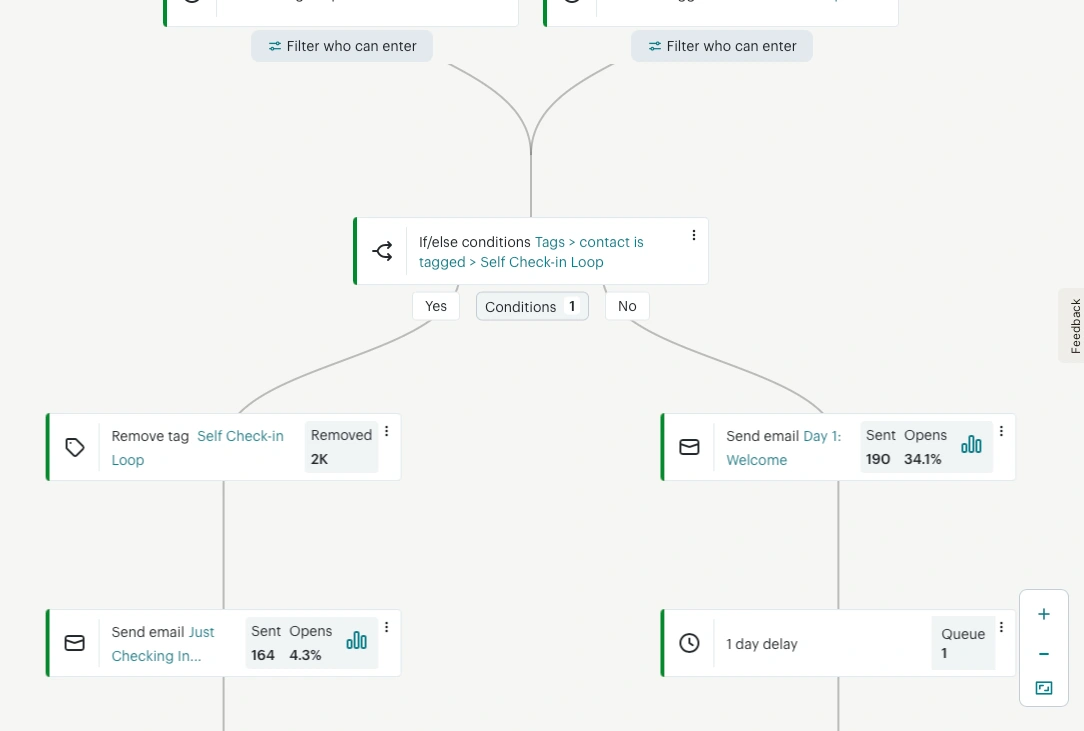Screen dimensions: 1084x731
Task: Open the Feedback side tab
Action: click(1074, 326)
